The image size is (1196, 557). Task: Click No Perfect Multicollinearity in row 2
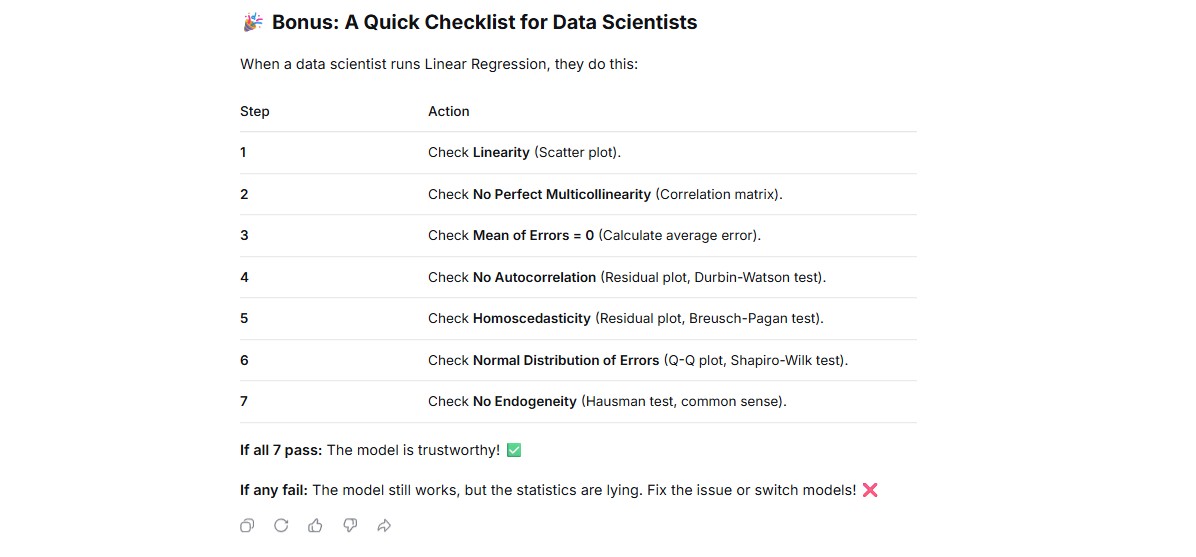[562, 195]
